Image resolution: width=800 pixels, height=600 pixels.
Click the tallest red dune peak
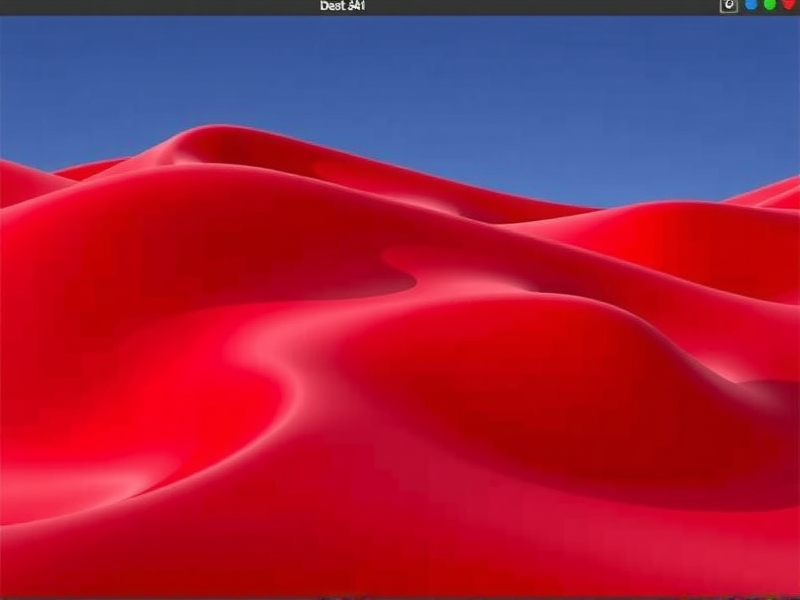[215, 130]
